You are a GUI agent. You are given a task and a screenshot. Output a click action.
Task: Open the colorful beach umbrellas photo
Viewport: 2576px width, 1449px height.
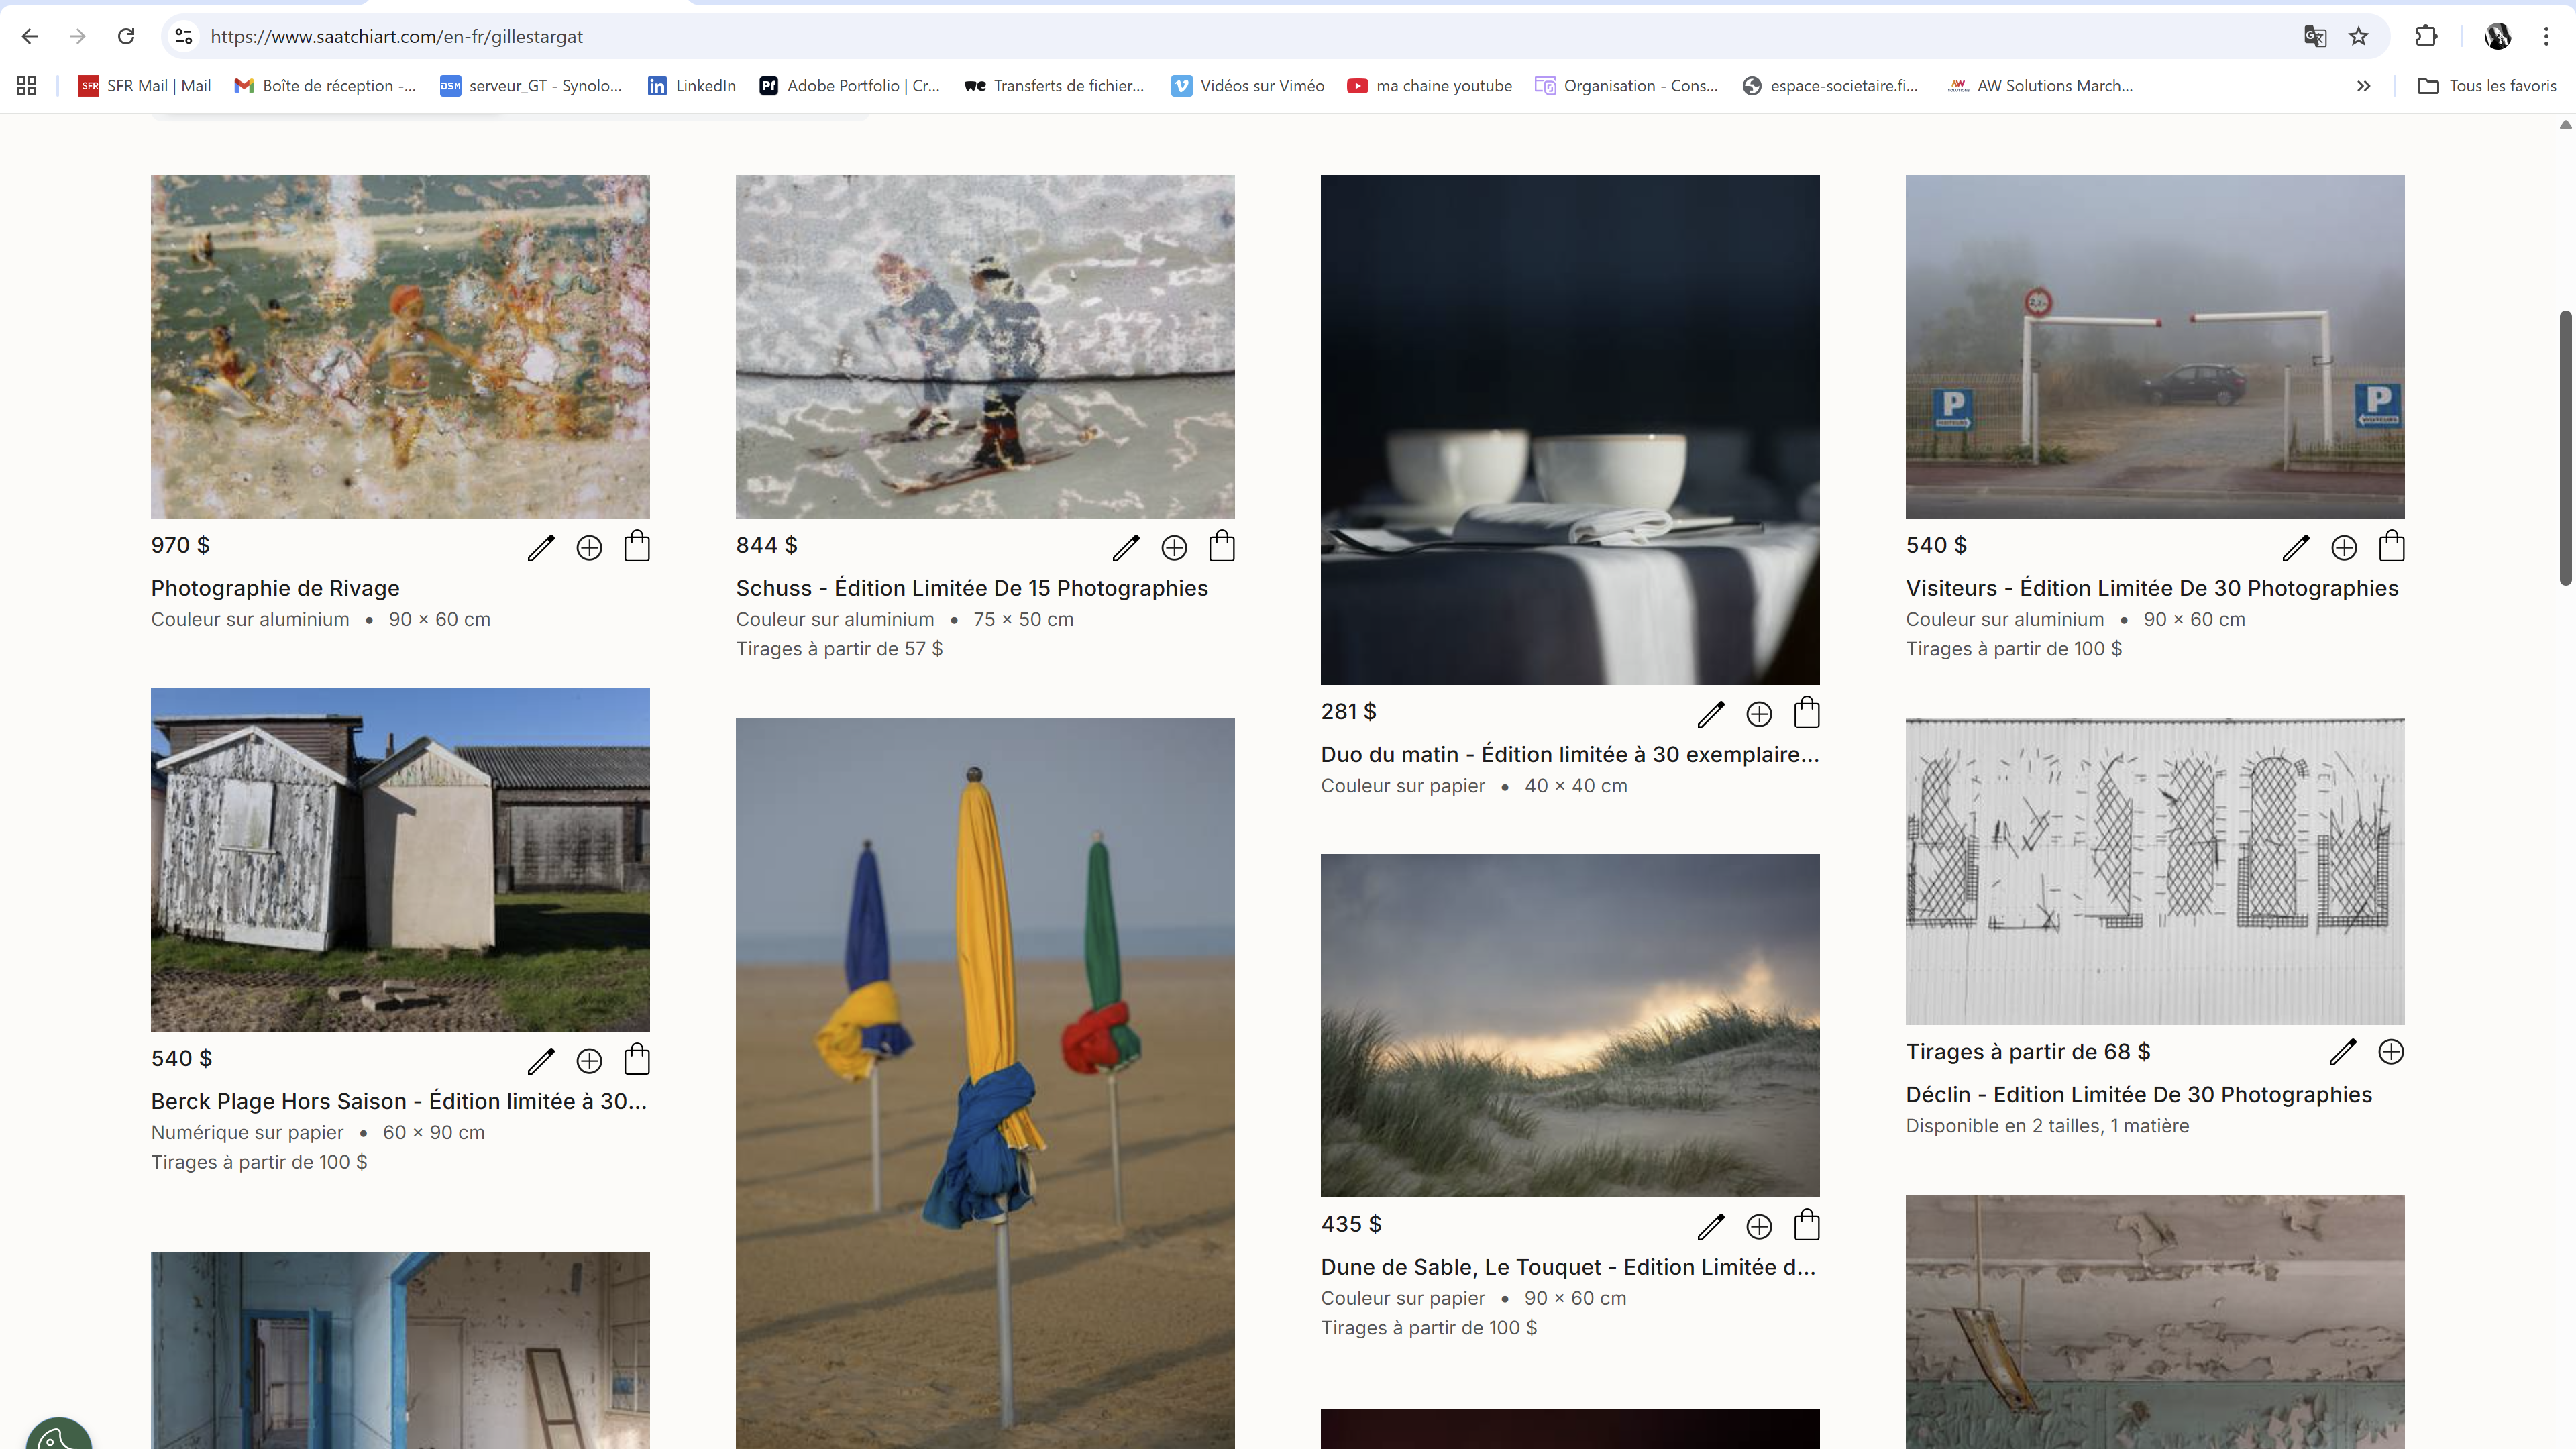tap(985, 1080)
